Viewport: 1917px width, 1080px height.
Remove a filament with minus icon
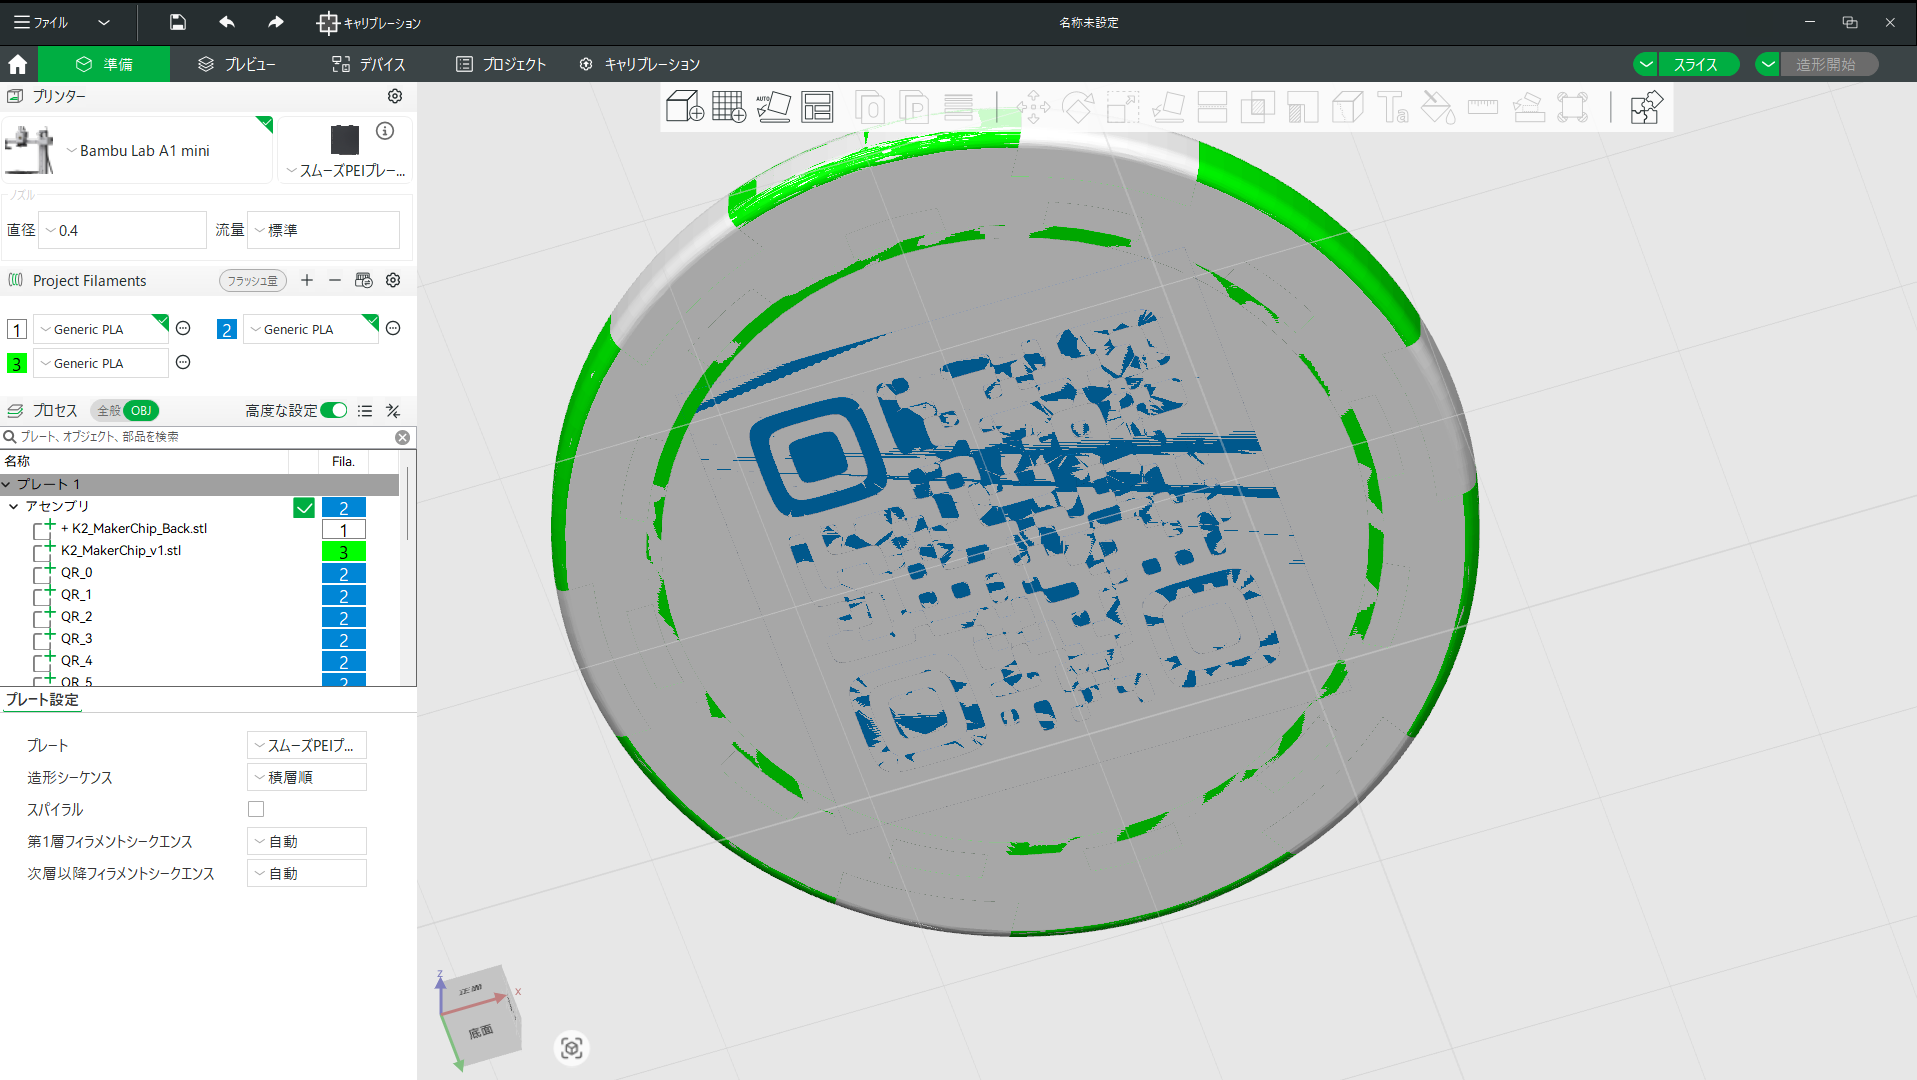[335, 280]
